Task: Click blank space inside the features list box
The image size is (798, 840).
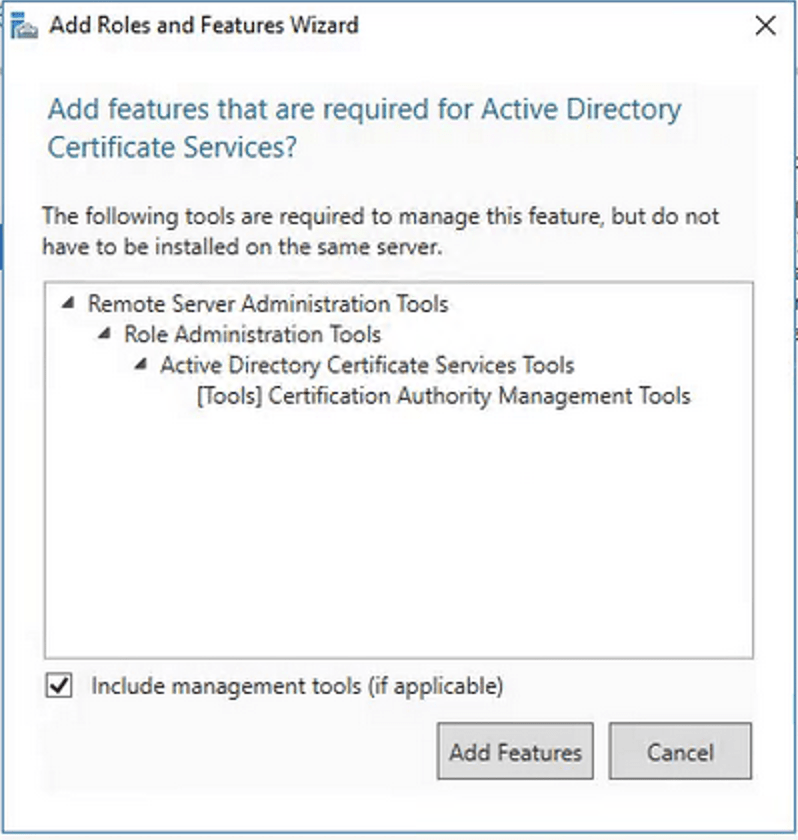Action: pos(398,540)
